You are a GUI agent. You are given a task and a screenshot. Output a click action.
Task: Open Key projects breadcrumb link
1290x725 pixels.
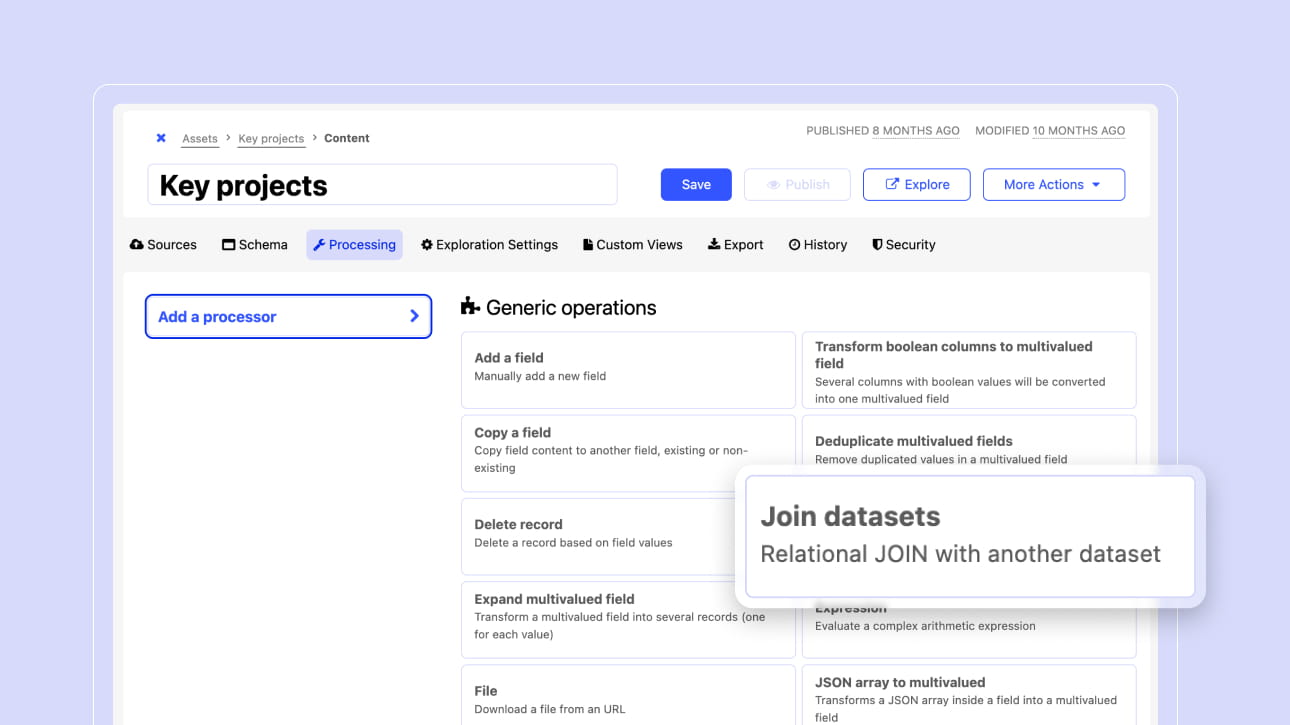pyautogui.click(x=271, y=139)
